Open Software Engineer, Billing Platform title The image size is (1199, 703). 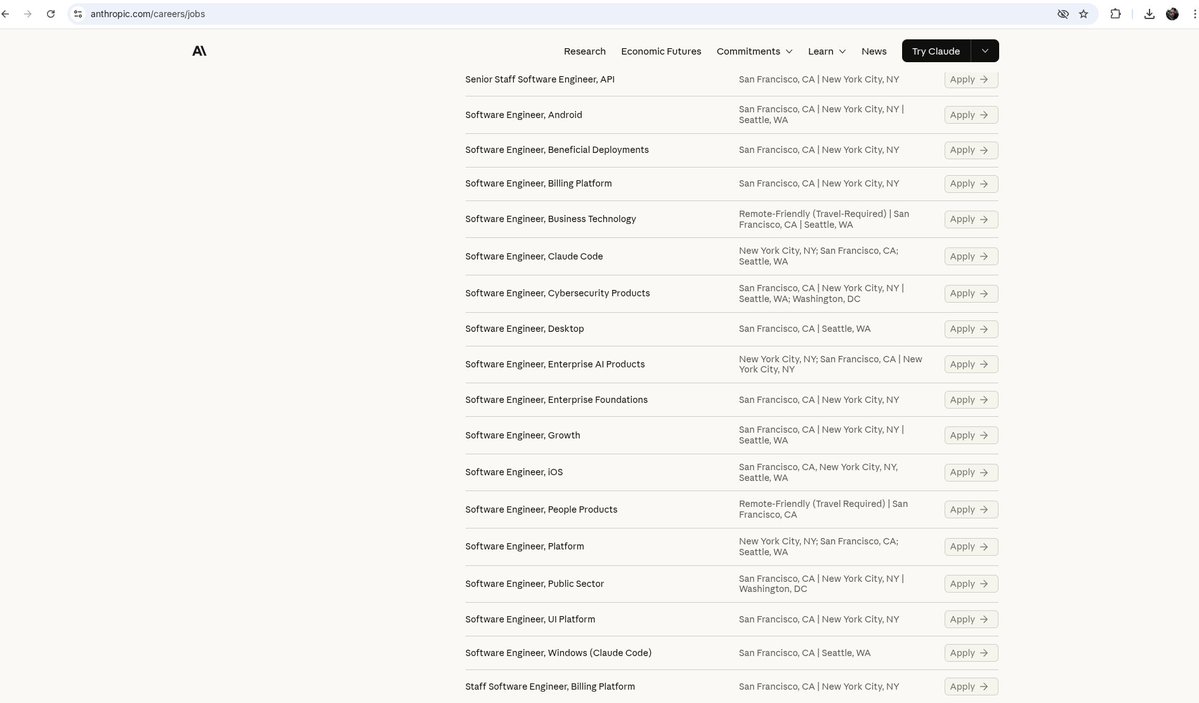(x=538, y=184)
